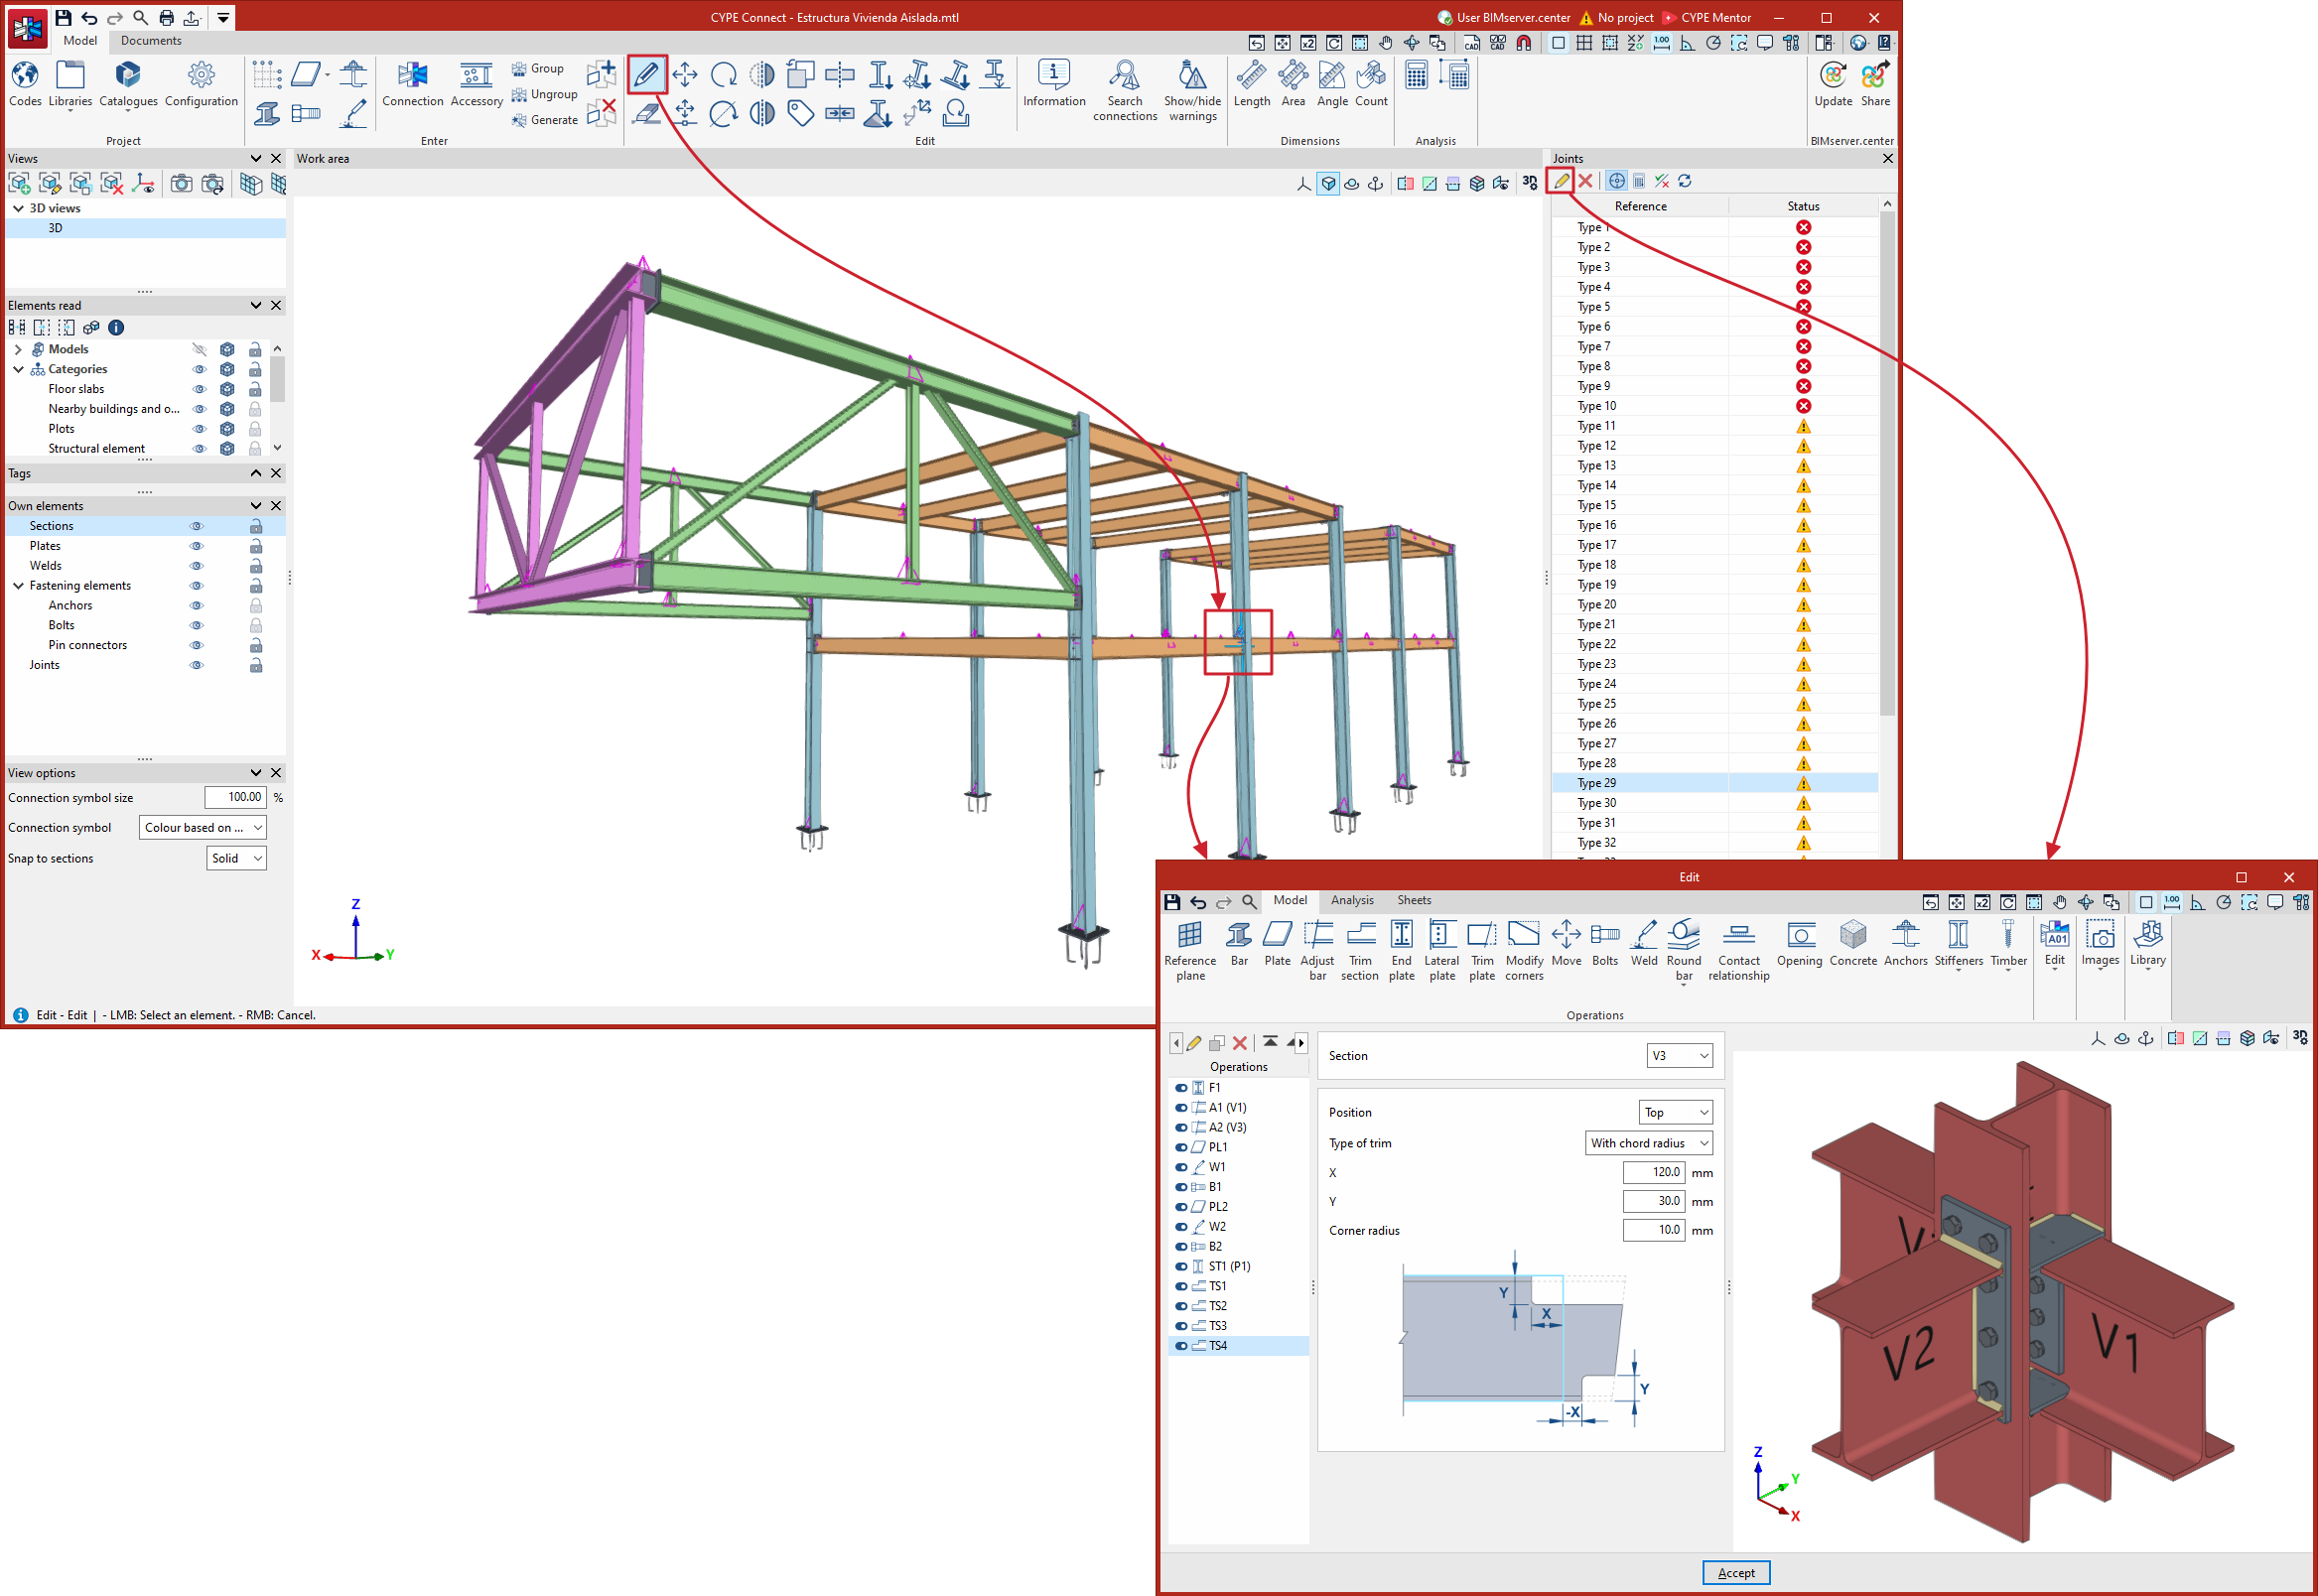Toggle visibility of Plots category
This screenshot has height=1596, width=2318.
(x=199, y=429)
